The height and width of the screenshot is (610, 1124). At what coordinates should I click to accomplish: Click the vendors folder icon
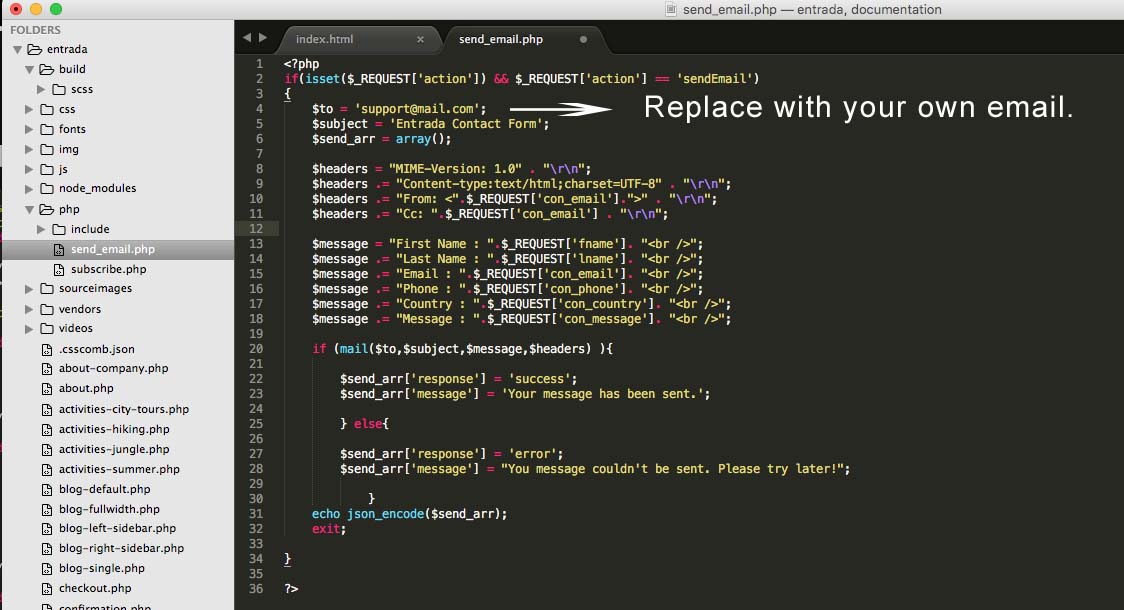[x=47, y=309]
